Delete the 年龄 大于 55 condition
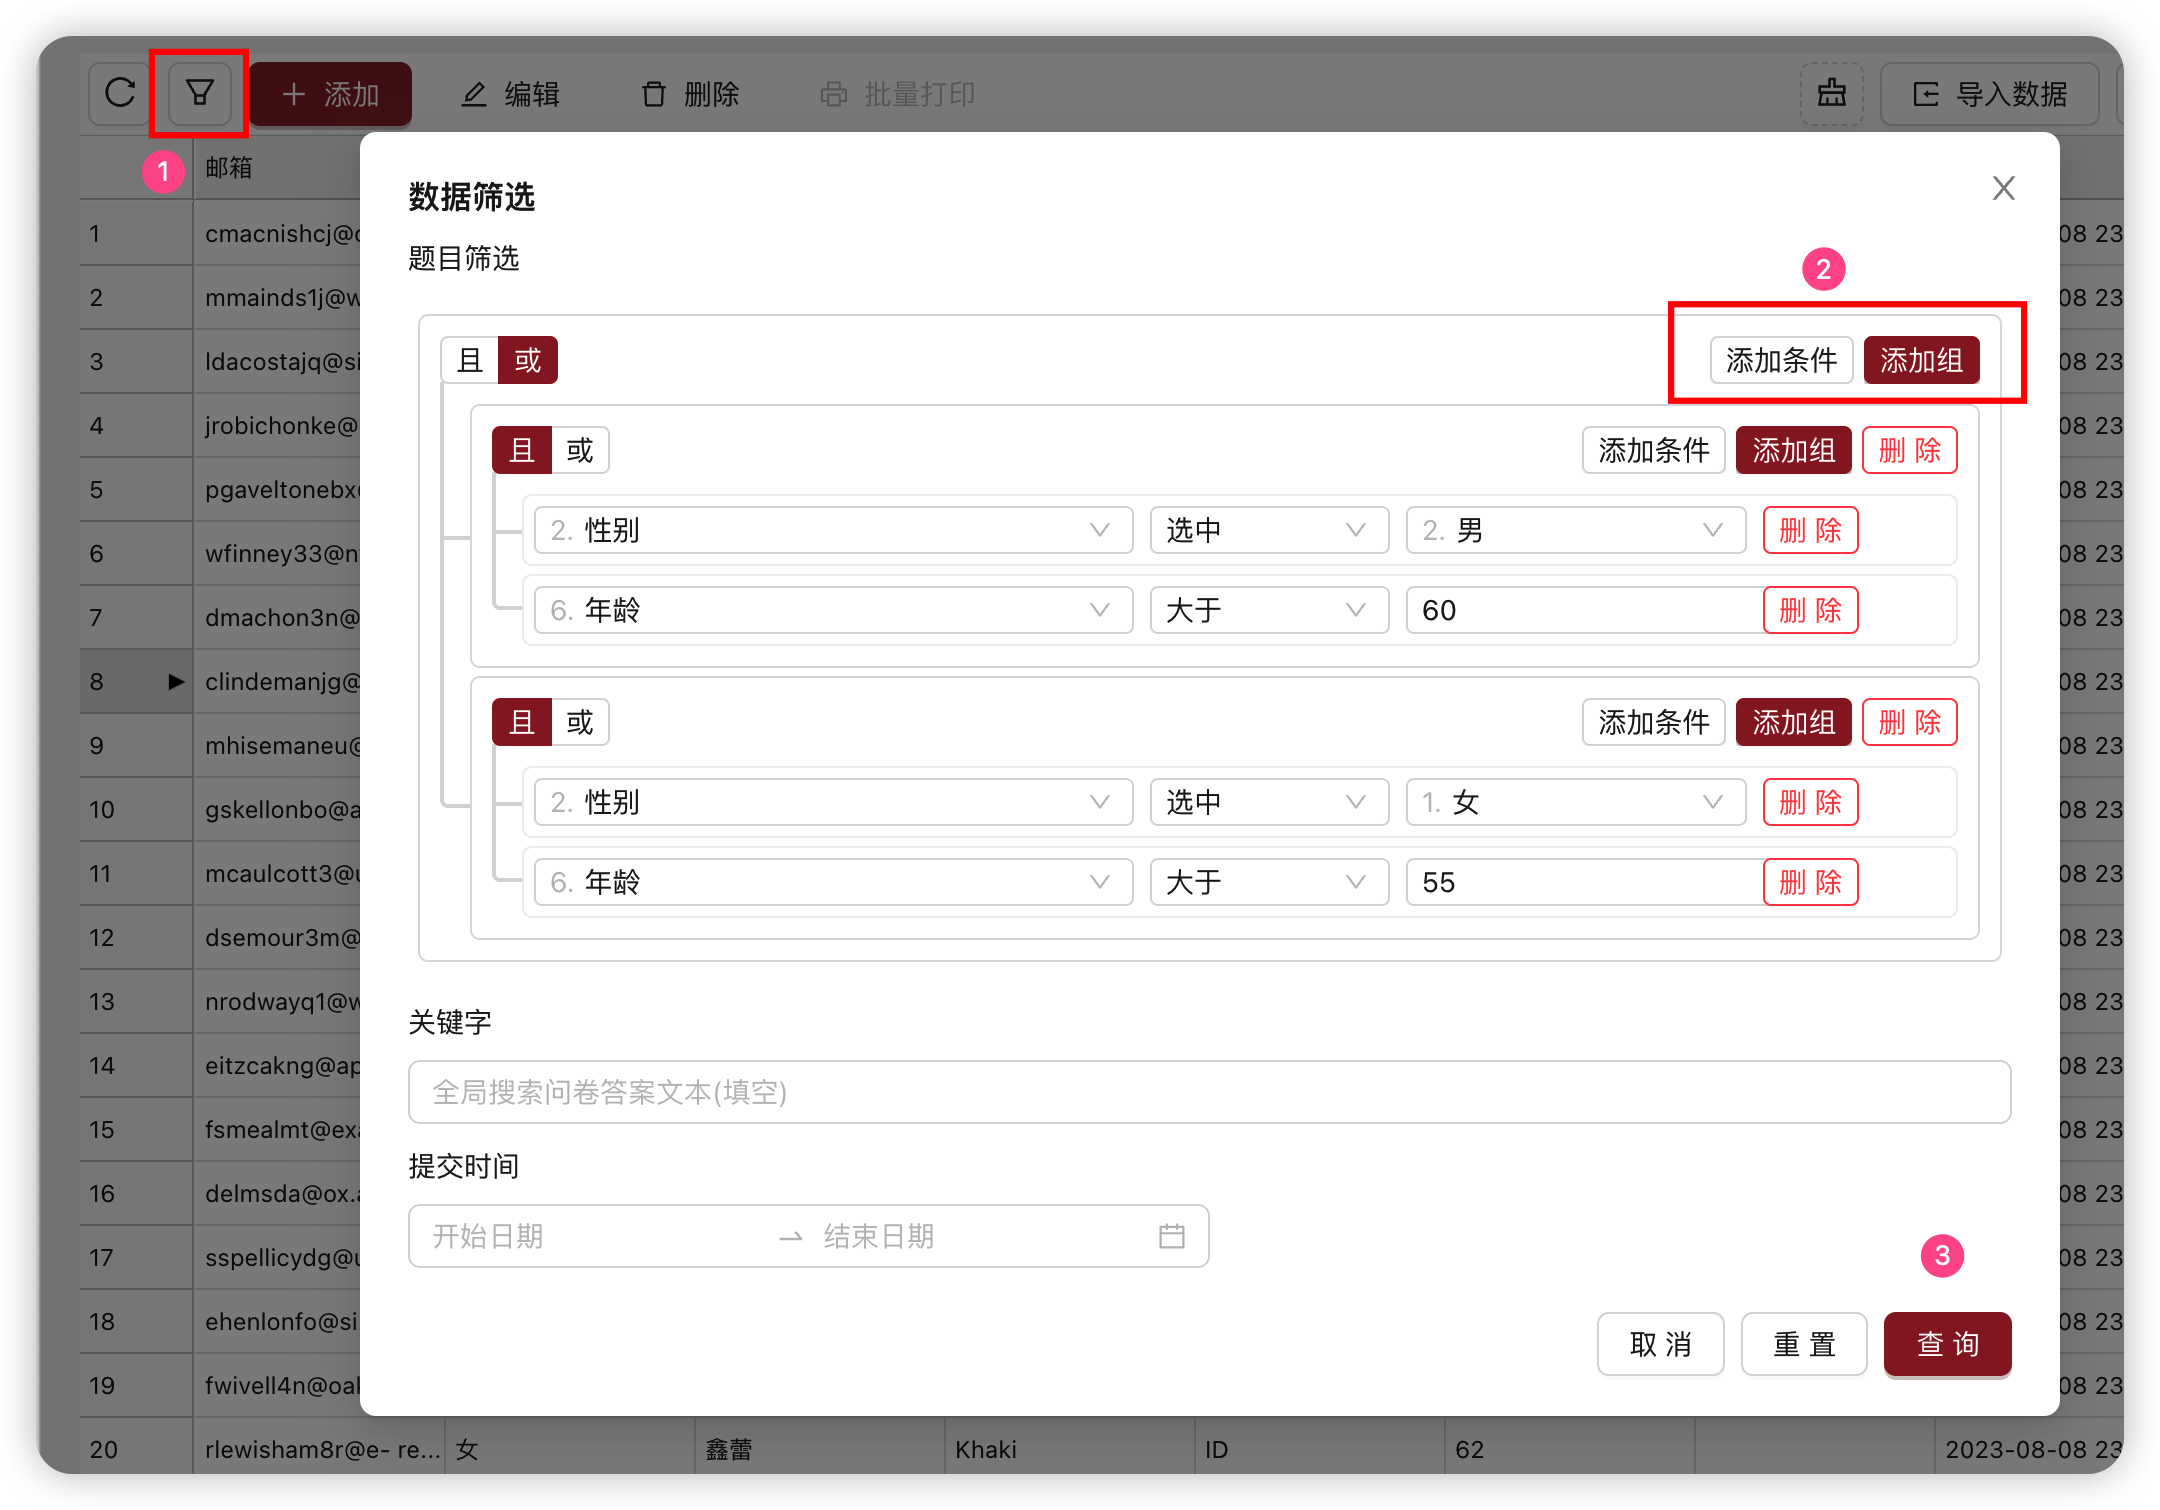2160x1510 pixels. point(1811,882)
